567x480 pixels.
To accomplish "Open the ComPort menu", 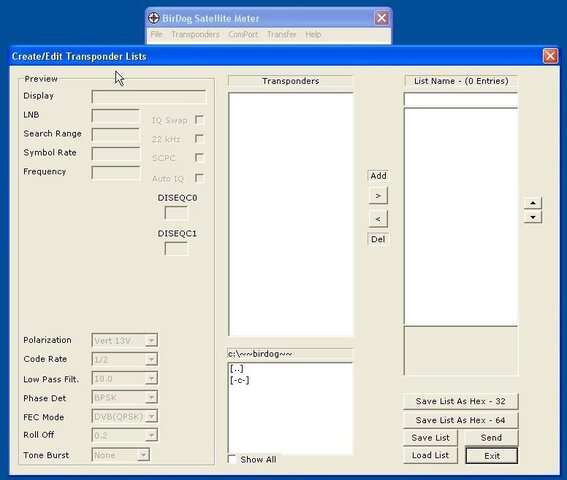I will (243, 34).
